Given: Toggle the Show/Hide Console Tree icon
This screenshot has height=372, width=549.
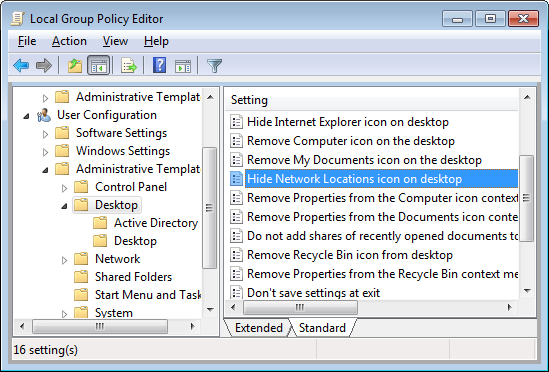Looking at the screenshot, I should point(98,66).
